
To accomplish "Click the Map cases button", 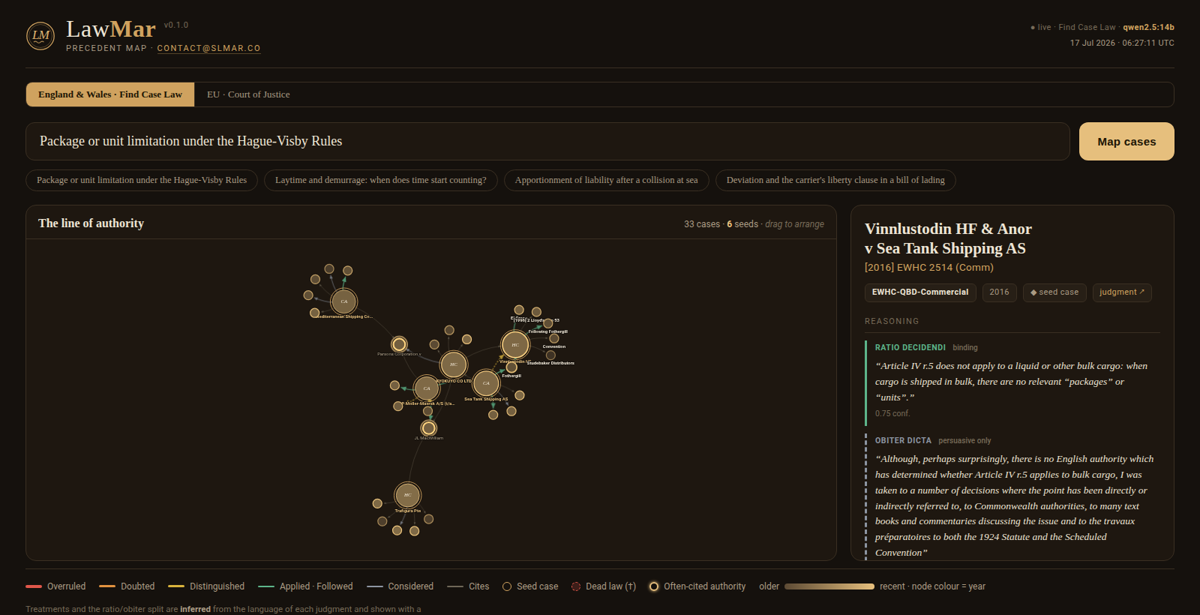I will click(1126, 141).
